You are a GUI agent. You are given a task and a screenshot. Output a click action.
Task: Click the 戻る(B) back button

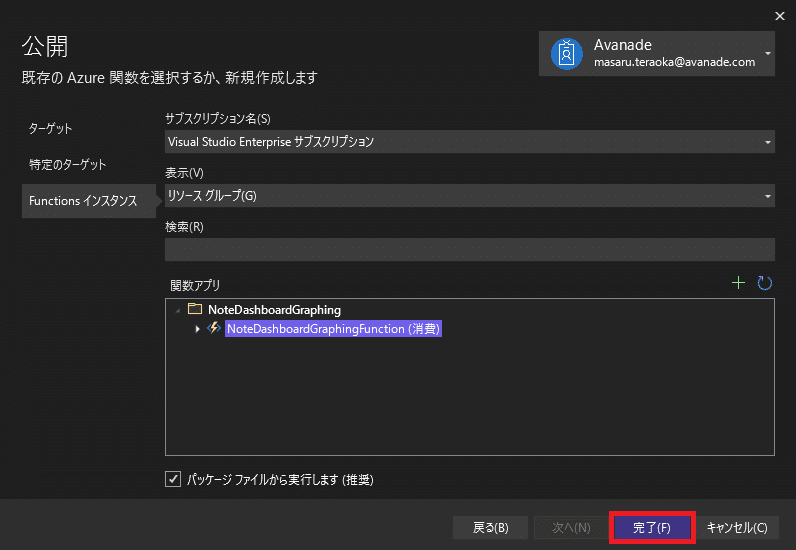tap(490, 528)
